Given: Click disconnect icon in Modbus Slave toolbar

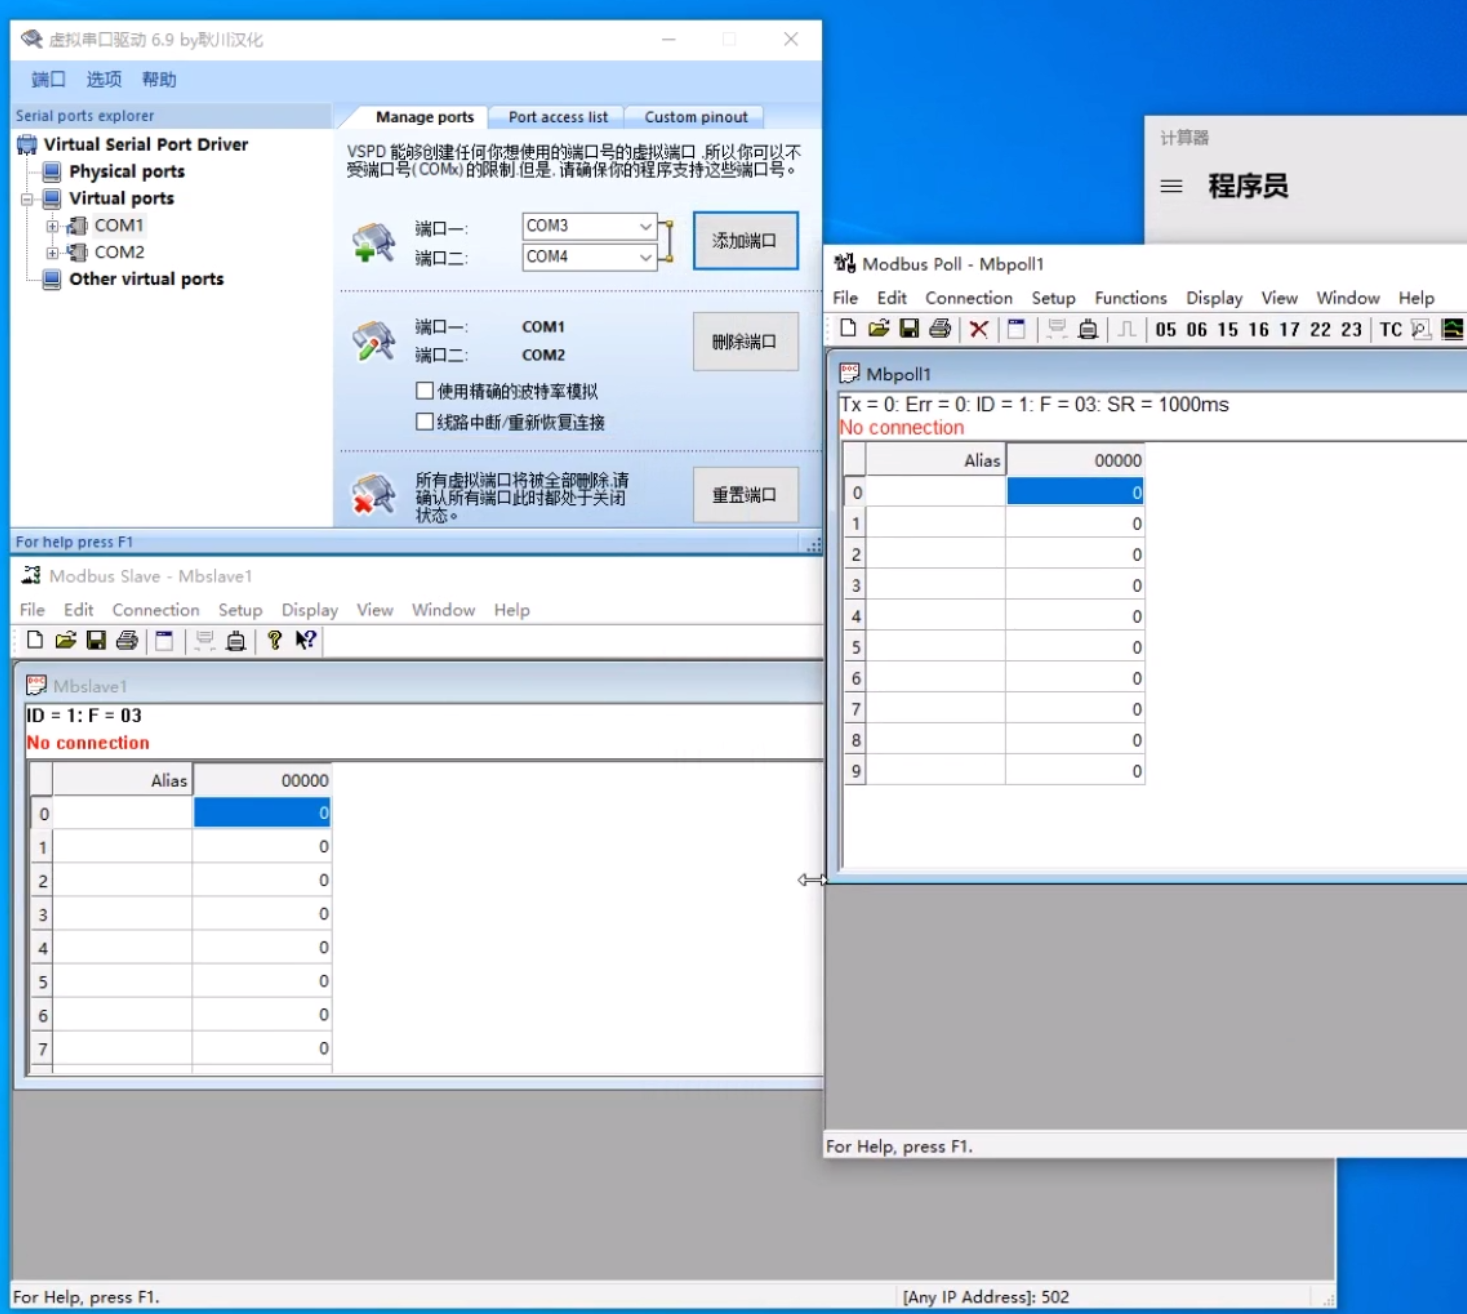Looking at the screenshot, I should tap(236, 640).
